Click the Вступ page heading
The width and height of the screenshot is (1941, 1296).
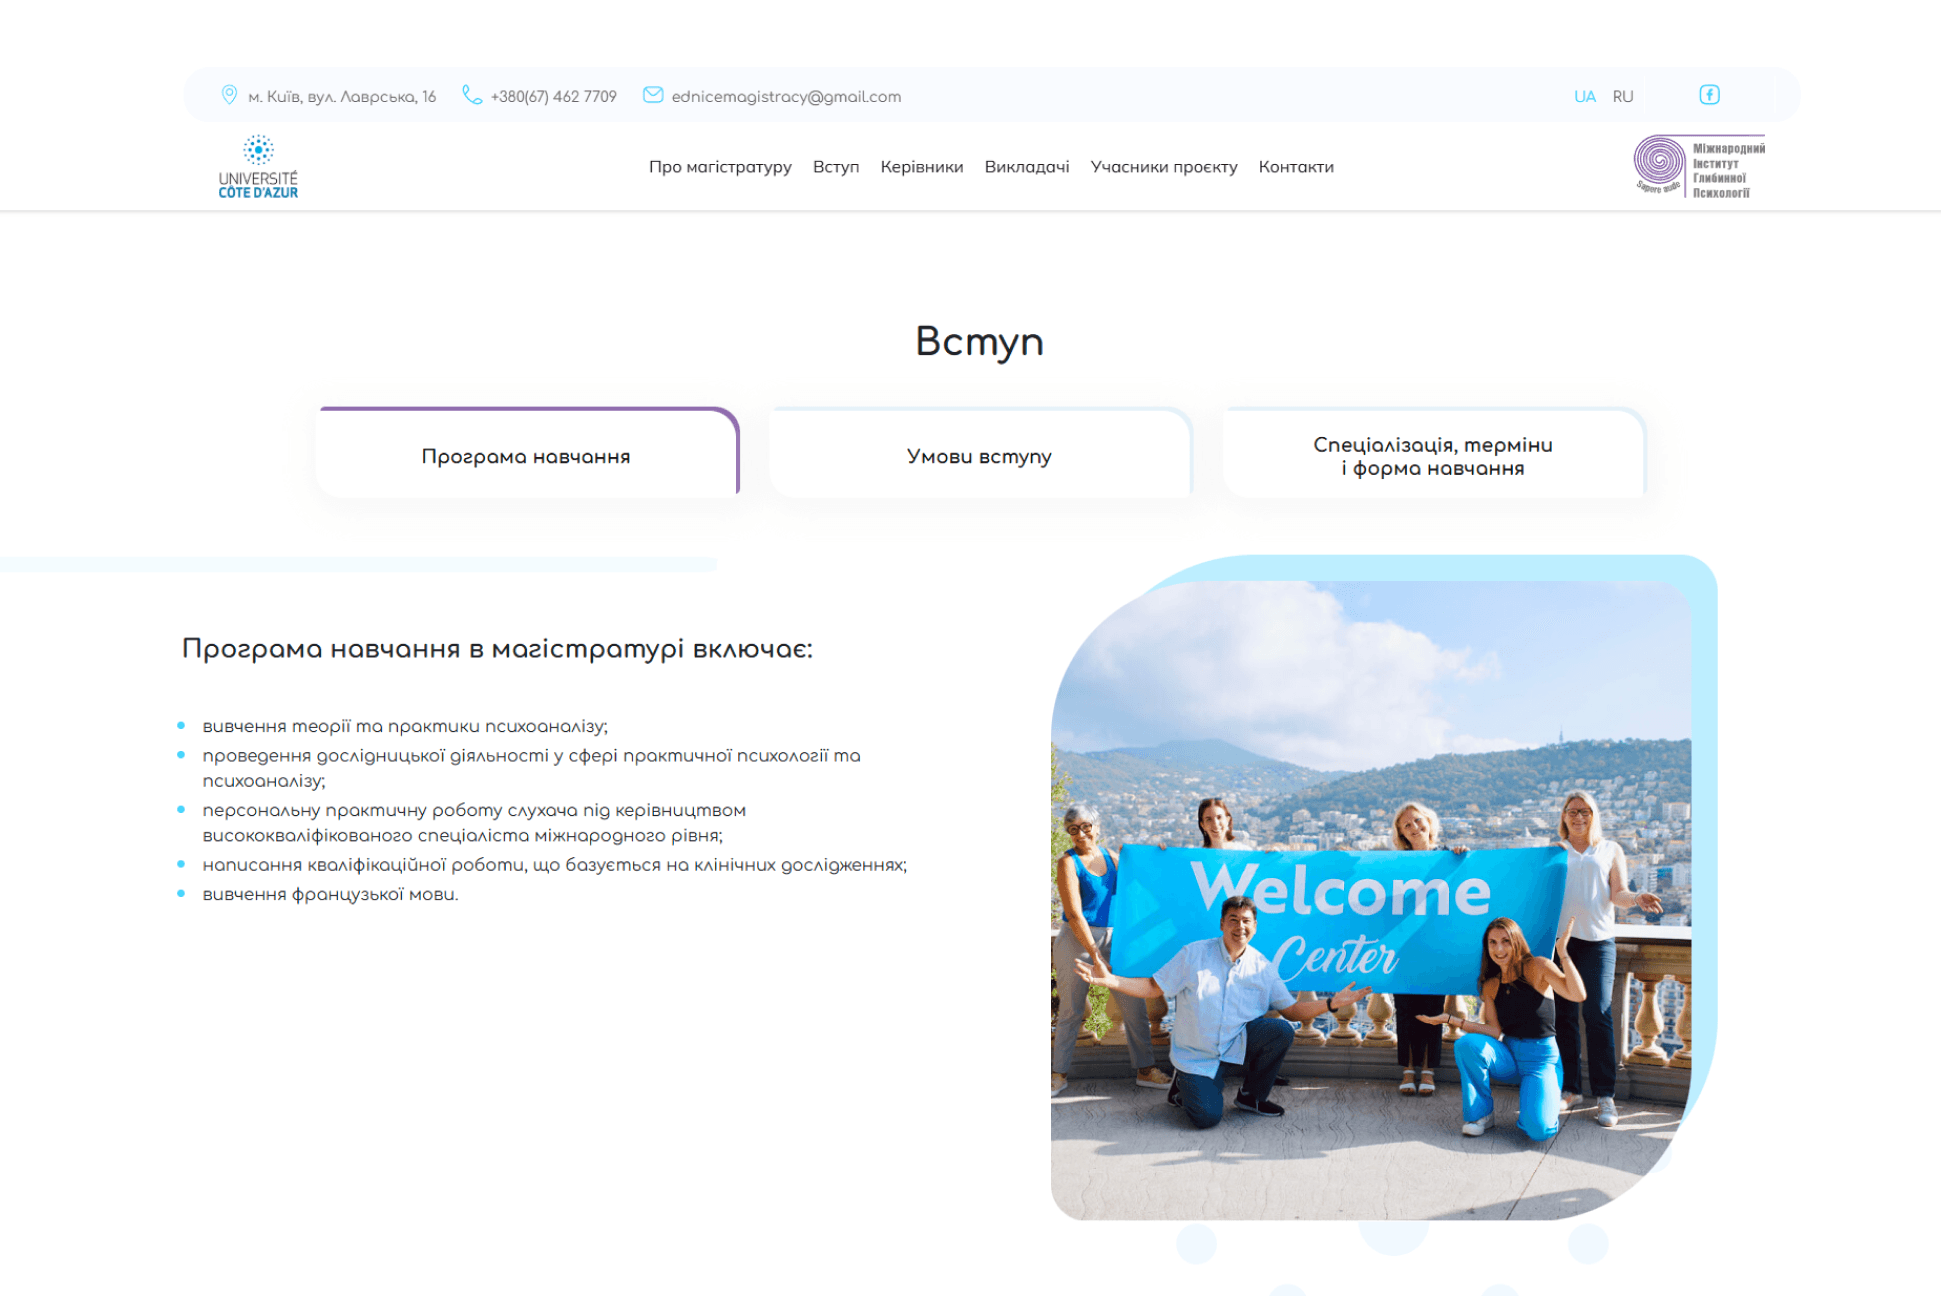click(979, 342)
